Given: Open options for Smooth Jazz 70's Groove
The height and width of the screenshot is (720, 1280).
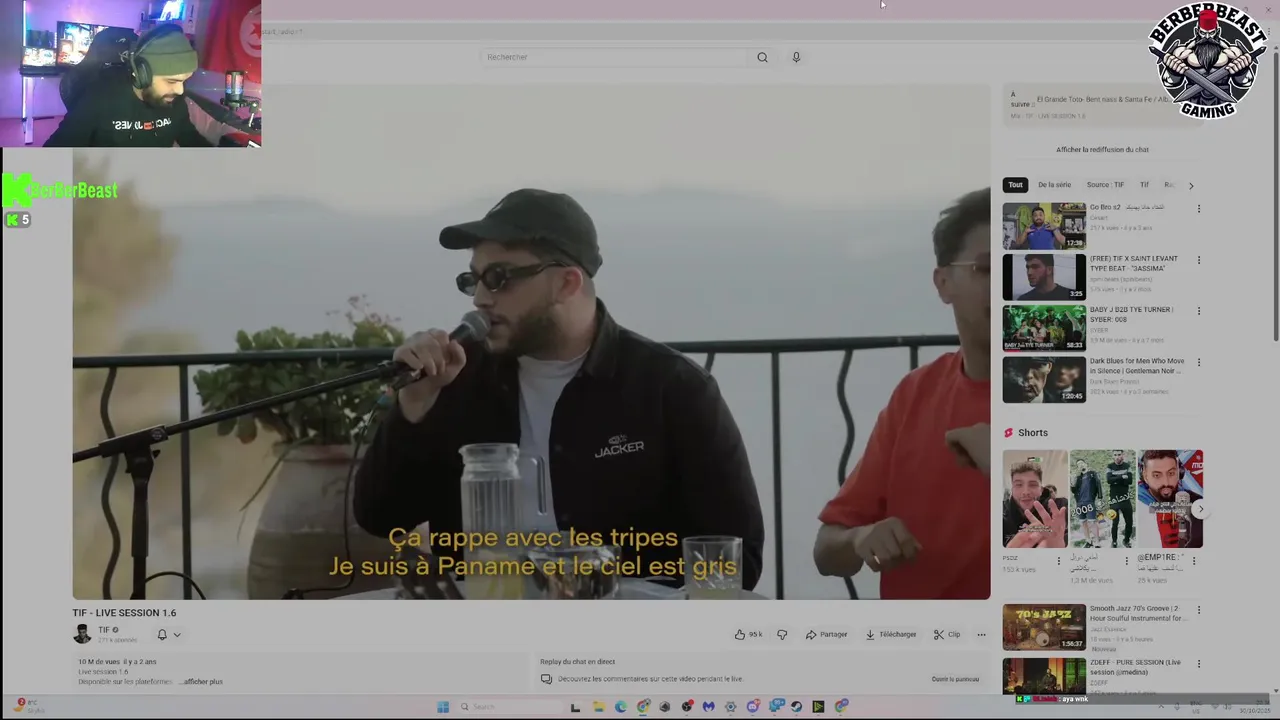Looking at the screenshot, I should click(x=1198, y=610).
